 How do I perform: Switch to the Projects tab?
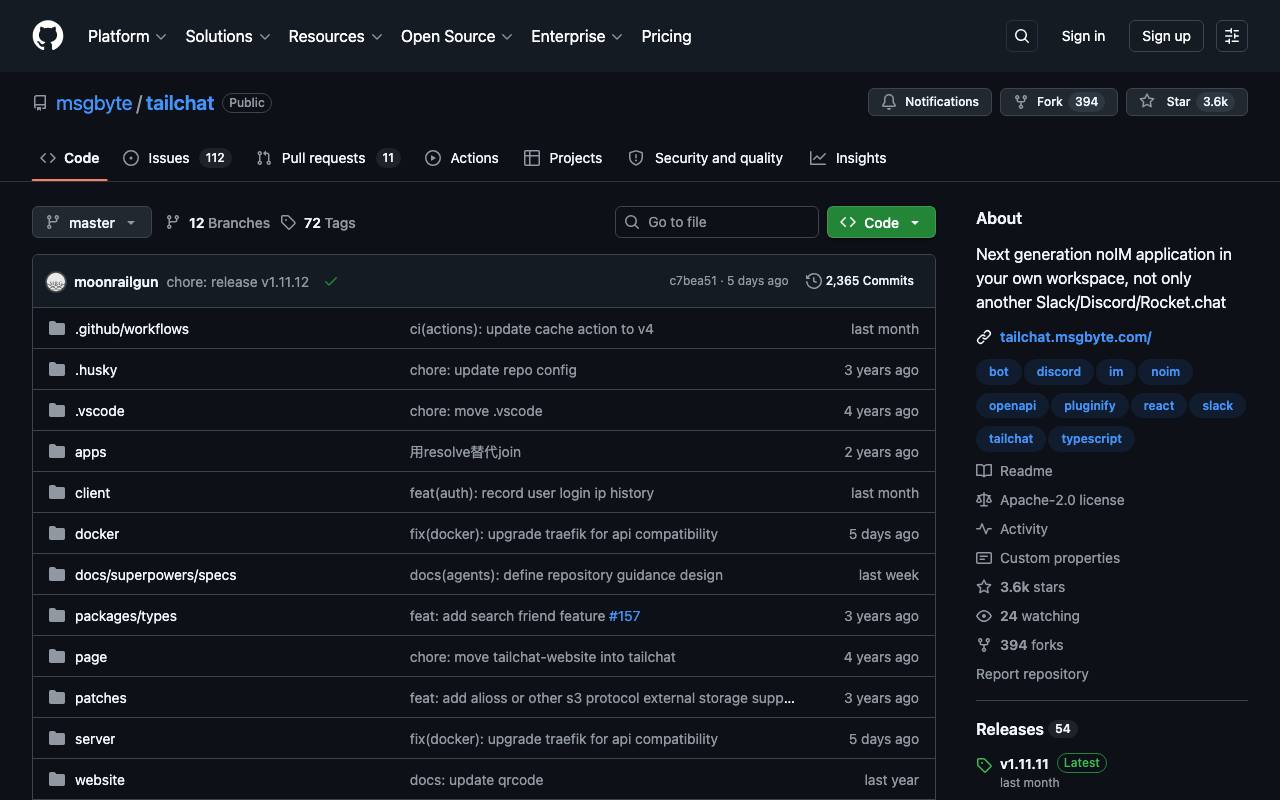coord(563,158)
